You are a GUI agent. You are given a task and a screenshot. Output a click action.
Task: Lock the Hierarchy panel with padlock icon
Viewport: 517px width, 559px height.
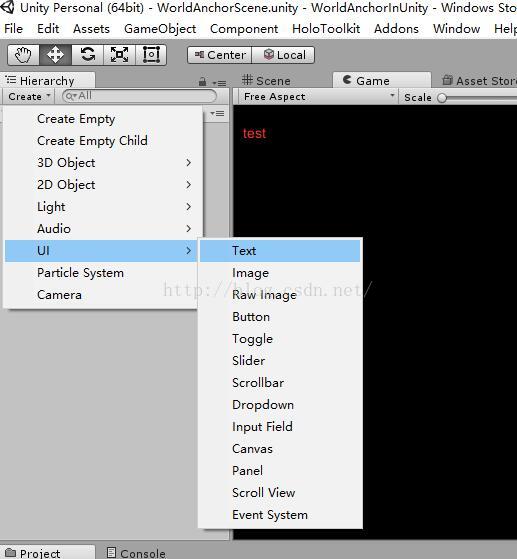point(203,82)
